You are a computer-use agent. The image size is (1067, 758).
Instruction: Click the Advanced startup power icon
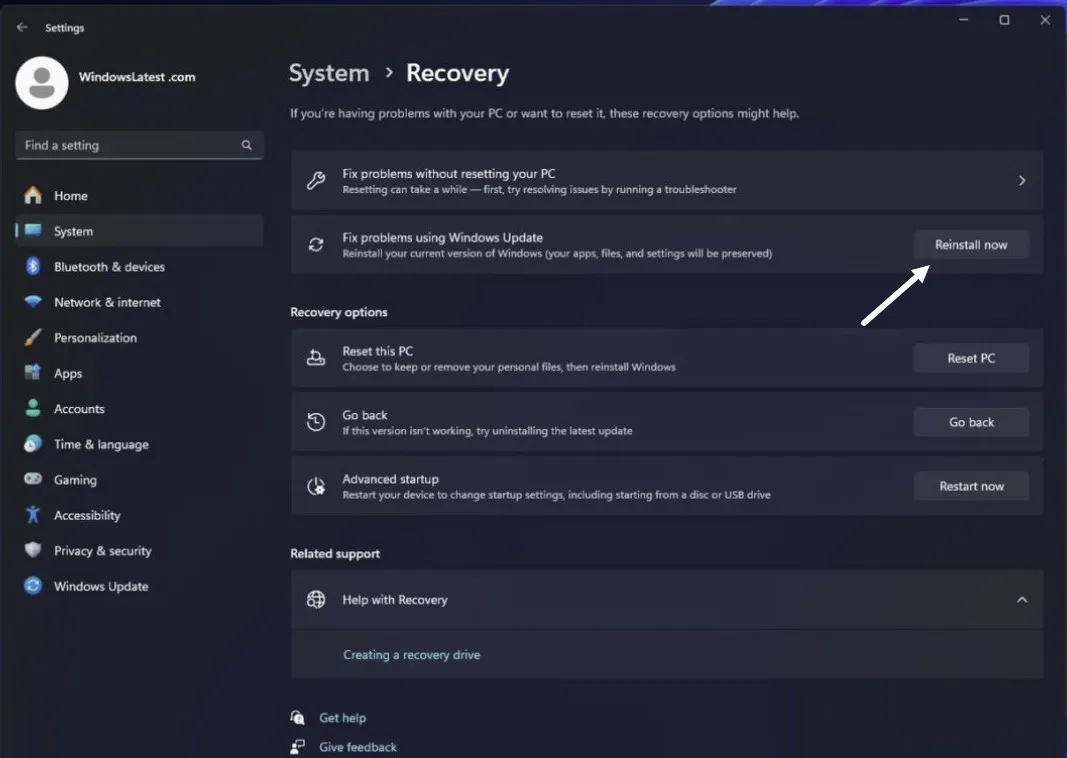tap(316, 486)
